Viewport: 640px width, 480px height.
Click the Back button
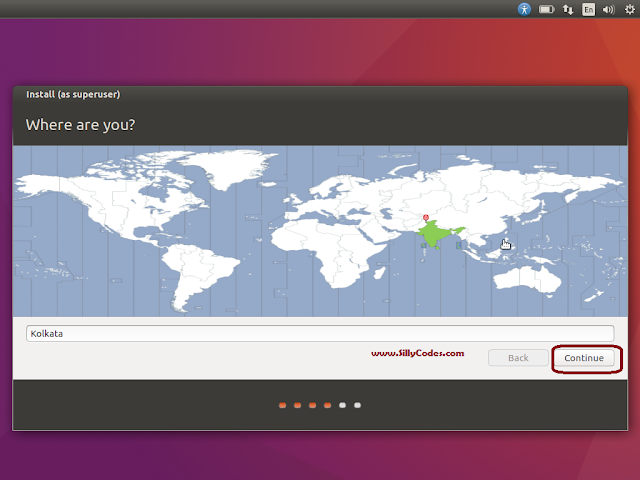point(518,358)
